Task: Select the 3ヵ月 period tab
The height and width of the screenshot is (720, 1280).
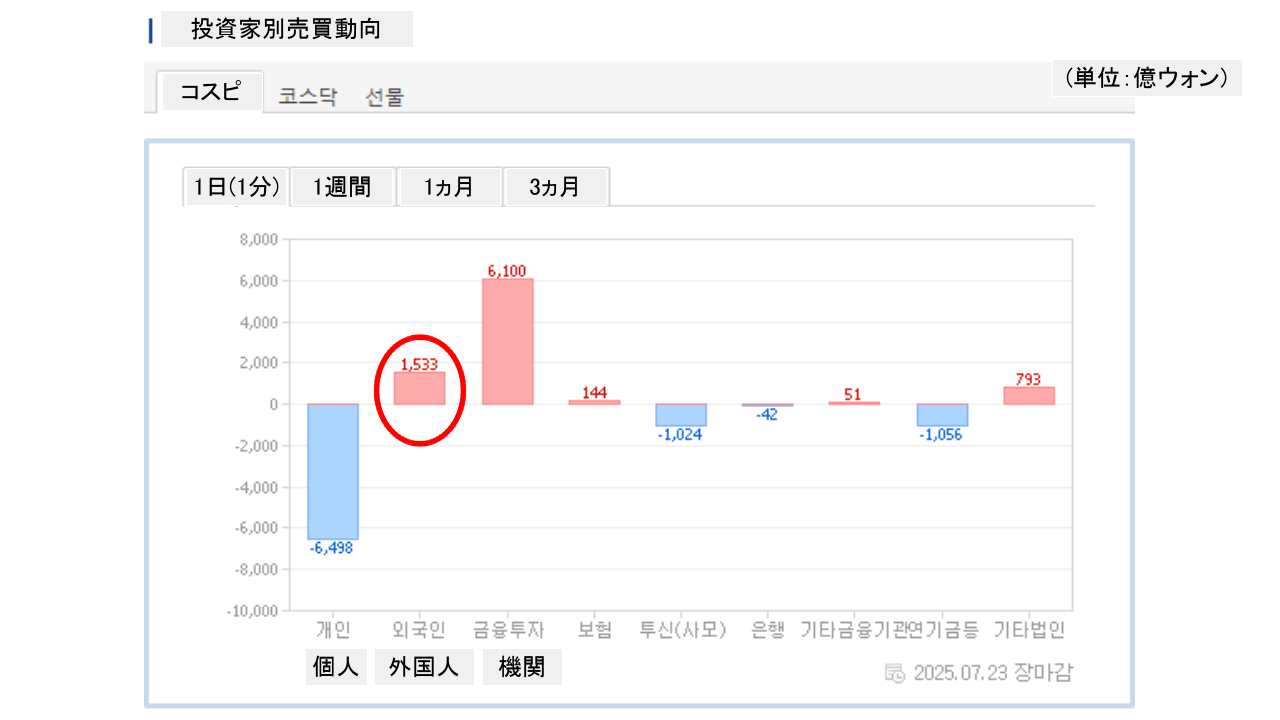Action: [x=555, y=187]
